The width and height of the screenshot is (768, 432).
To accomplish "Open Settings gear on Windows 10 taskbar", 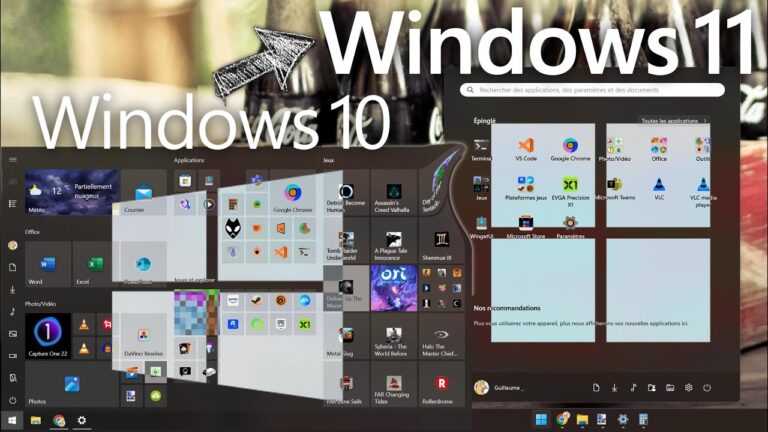I will point(82,420).
